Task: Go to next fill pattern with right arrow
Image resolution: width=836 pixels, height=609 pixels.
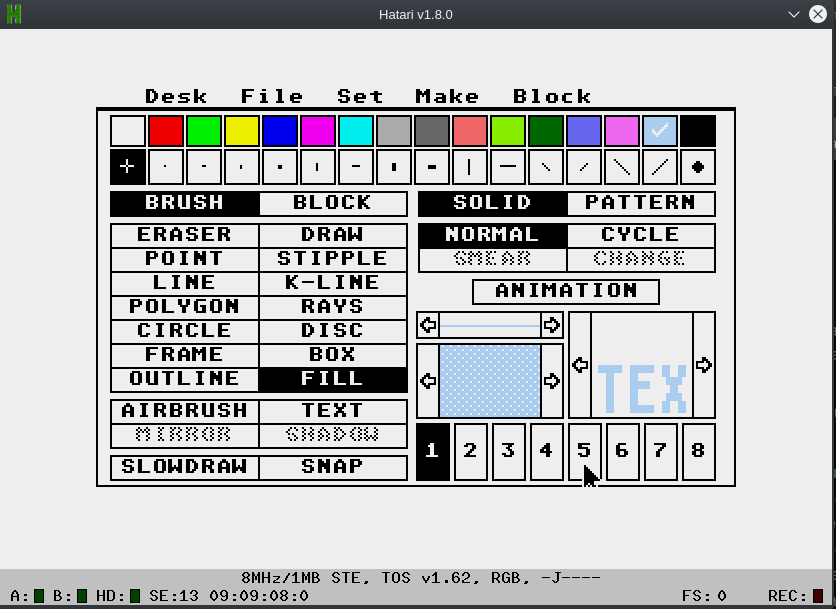Action: coord(552,381)
